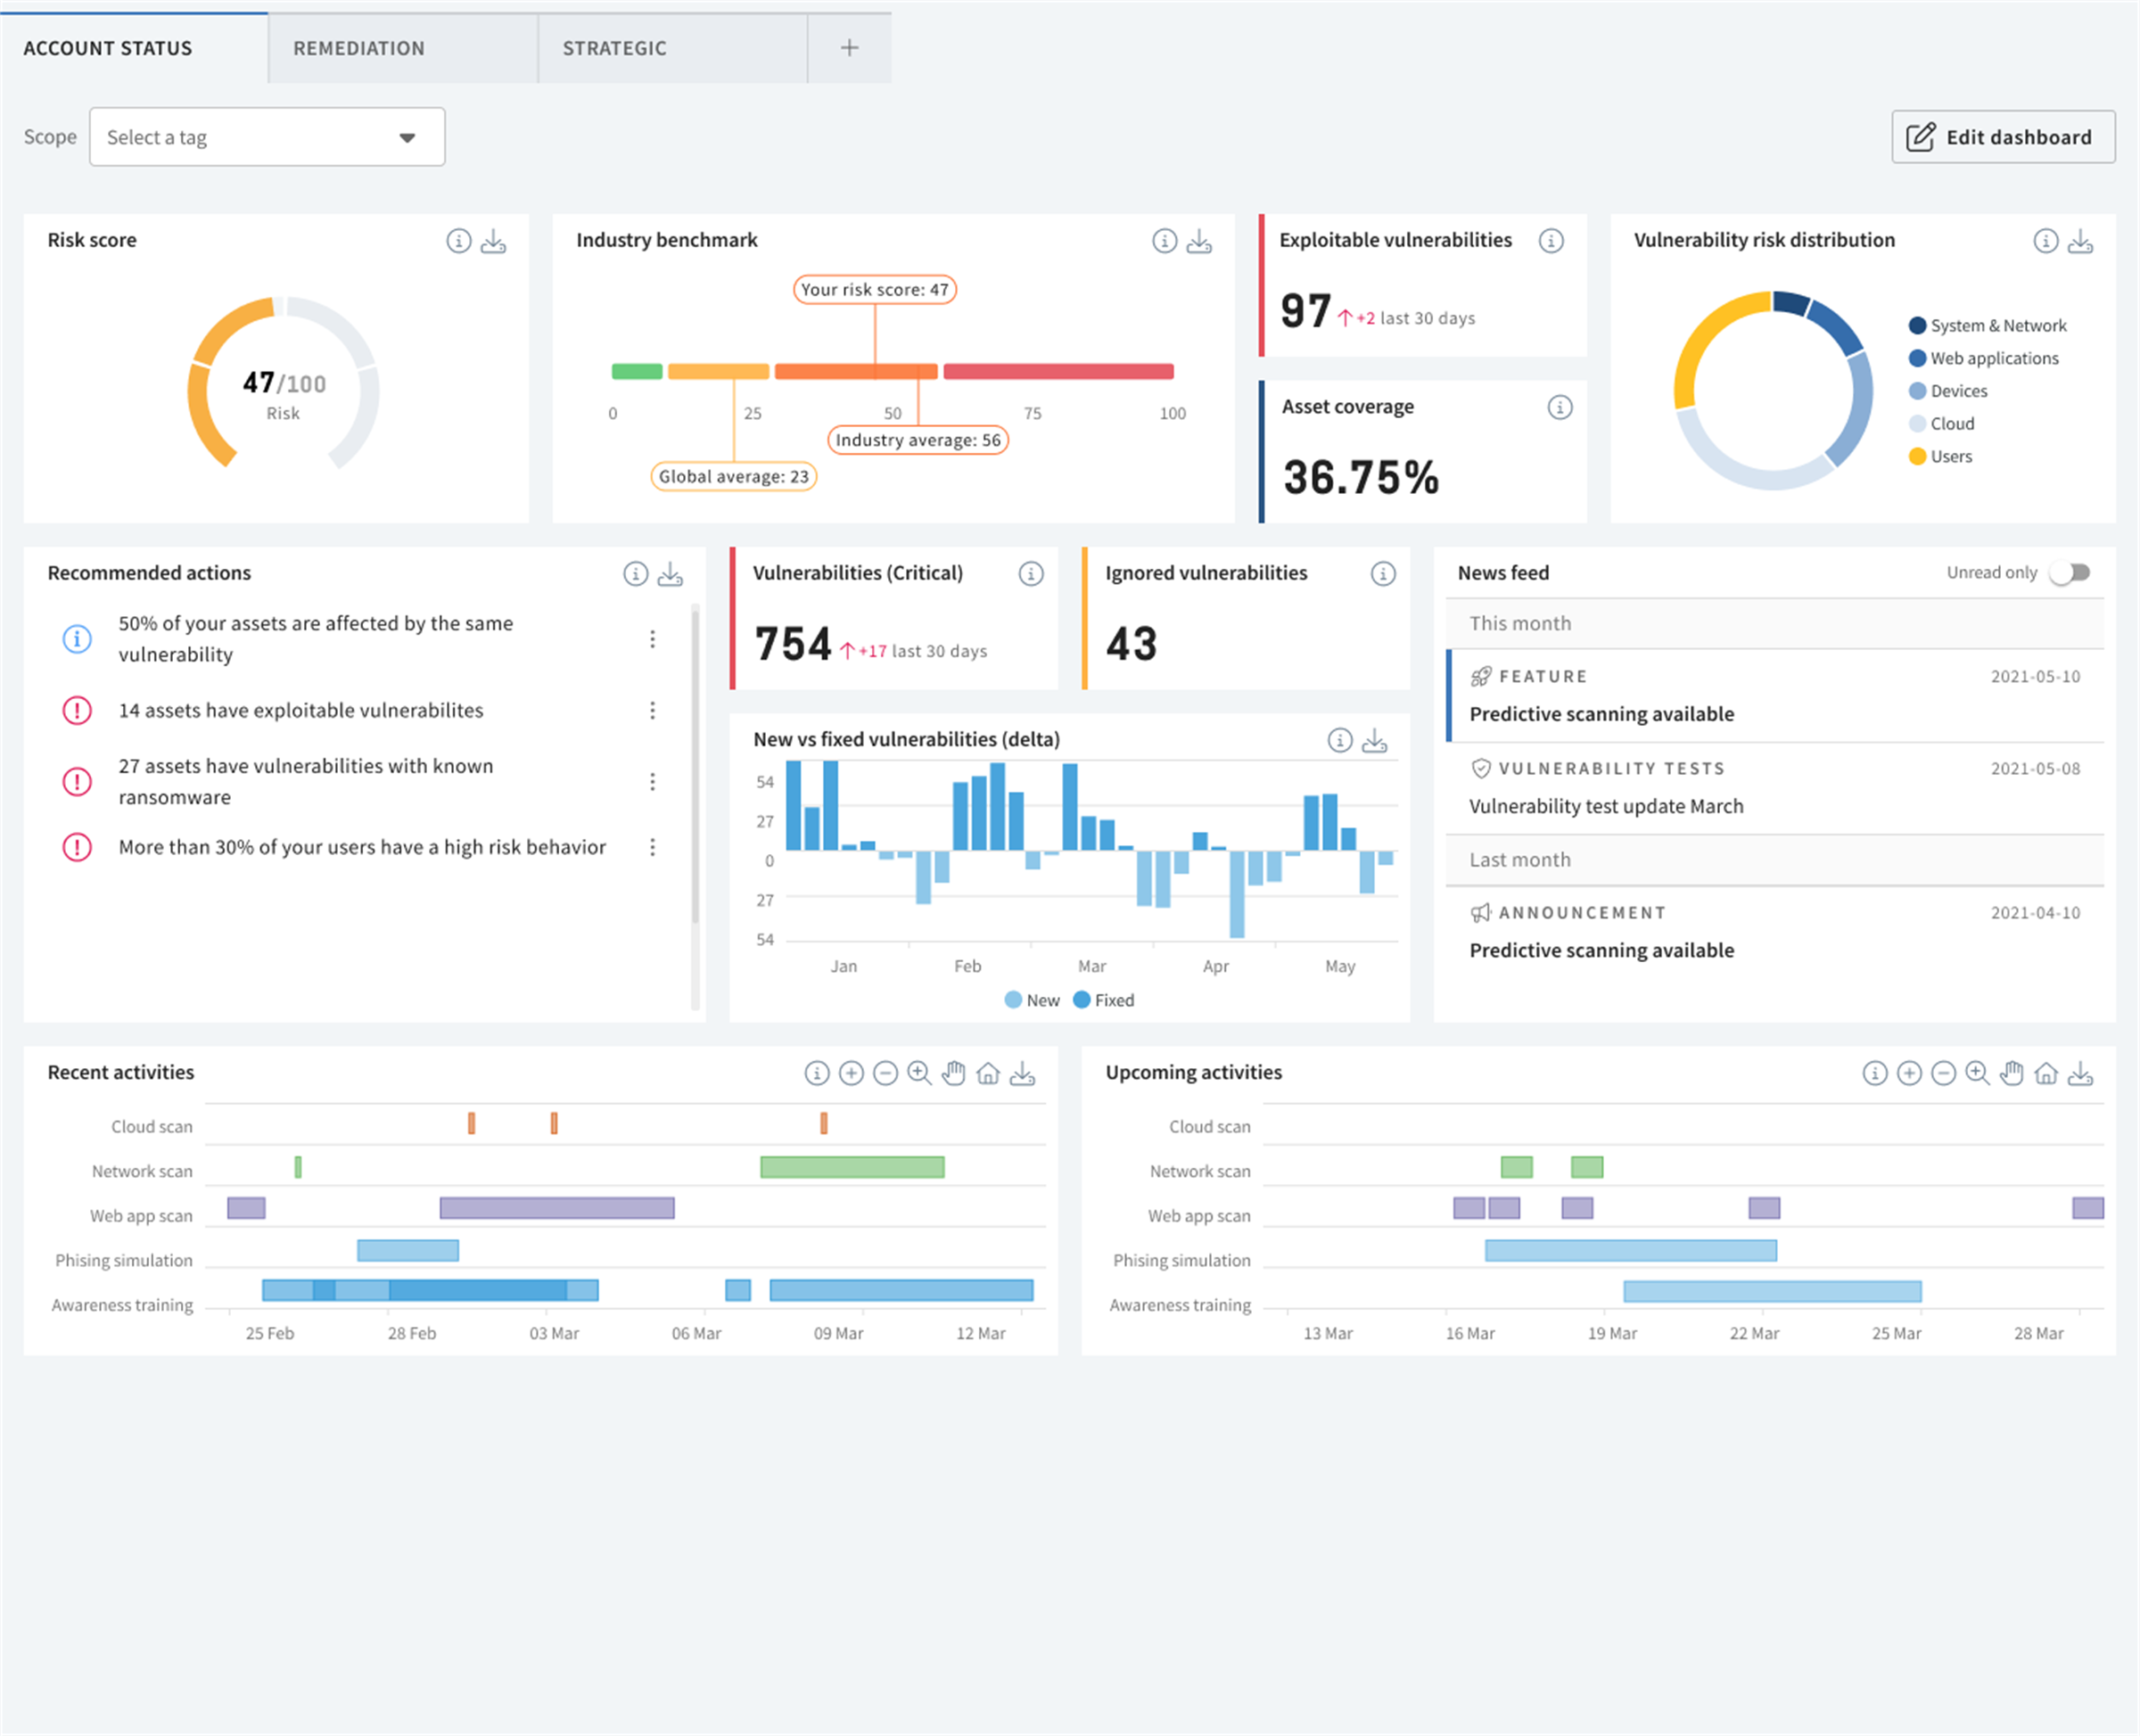Open Vulnerability risk distribution info

pyautogui.click(x=2046, y=241)
